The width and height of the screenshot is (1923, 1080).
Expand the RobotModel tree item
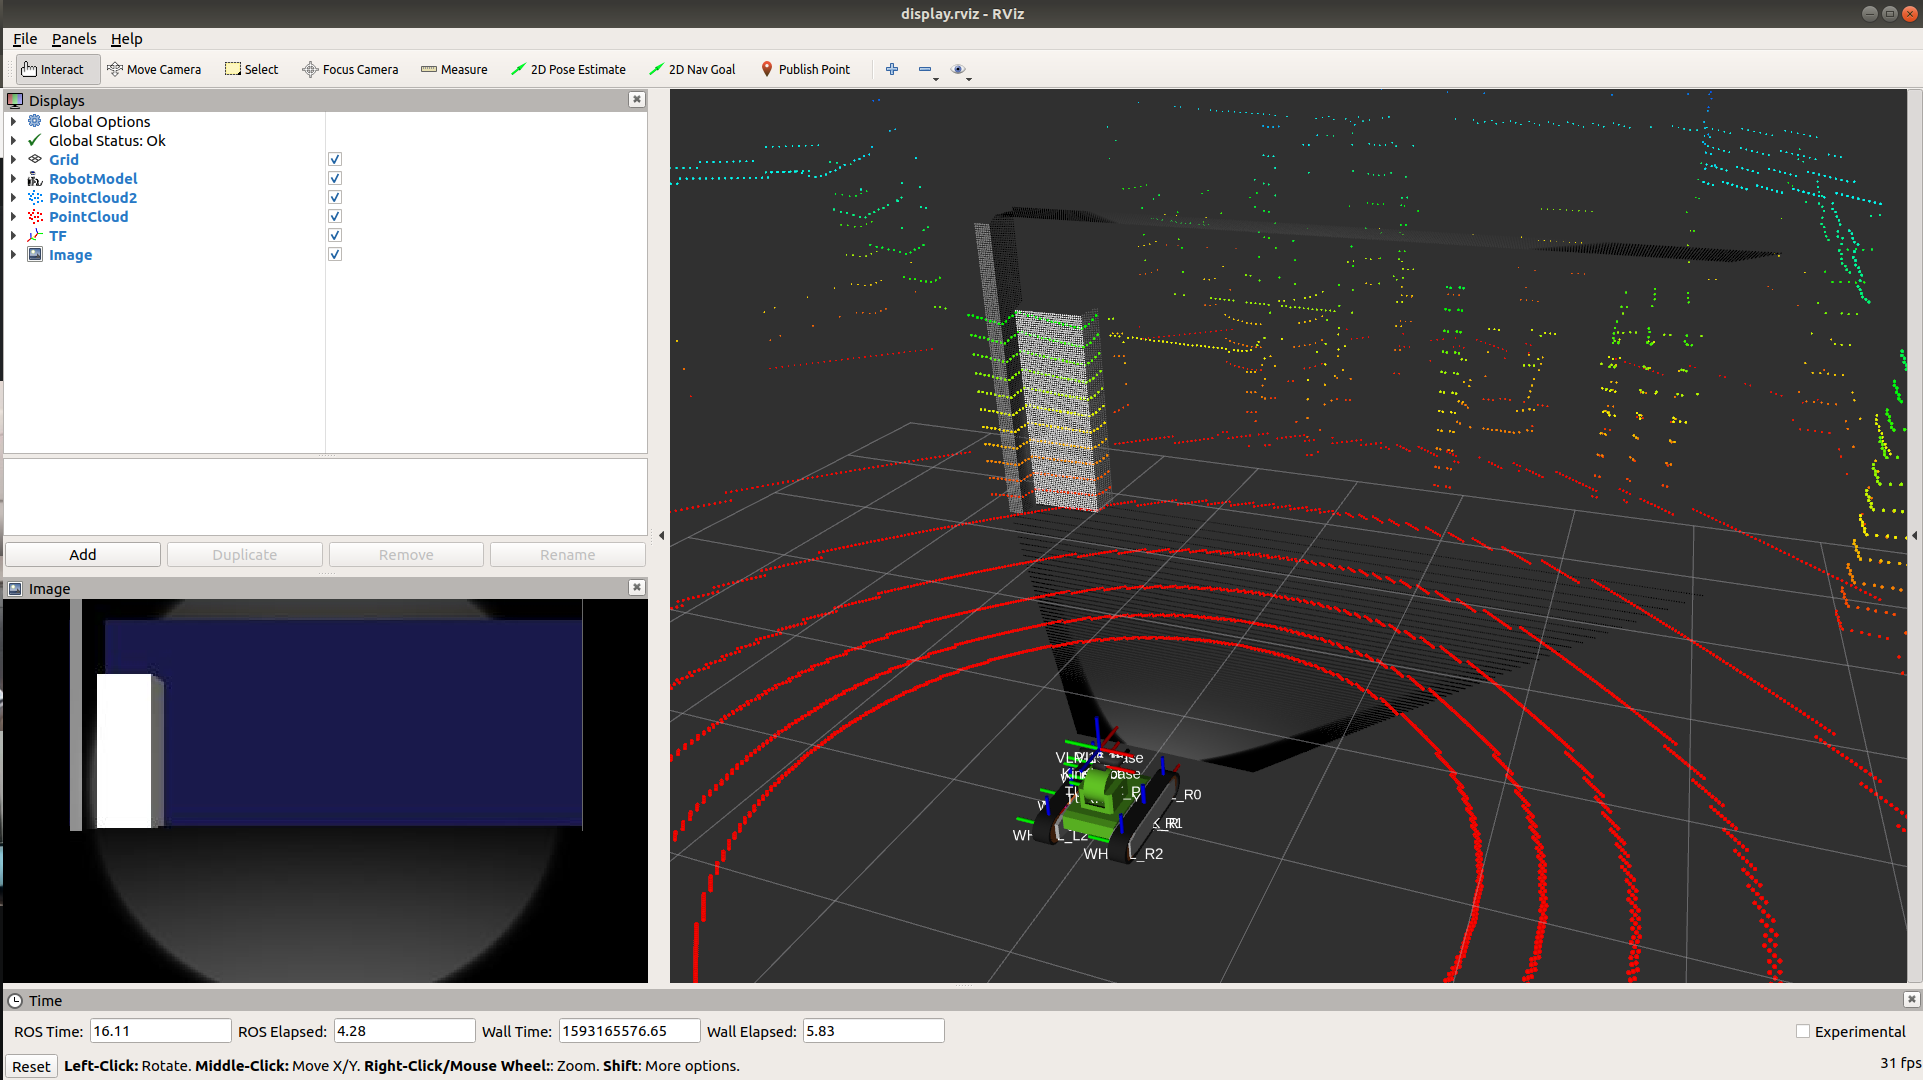point(13,179)
